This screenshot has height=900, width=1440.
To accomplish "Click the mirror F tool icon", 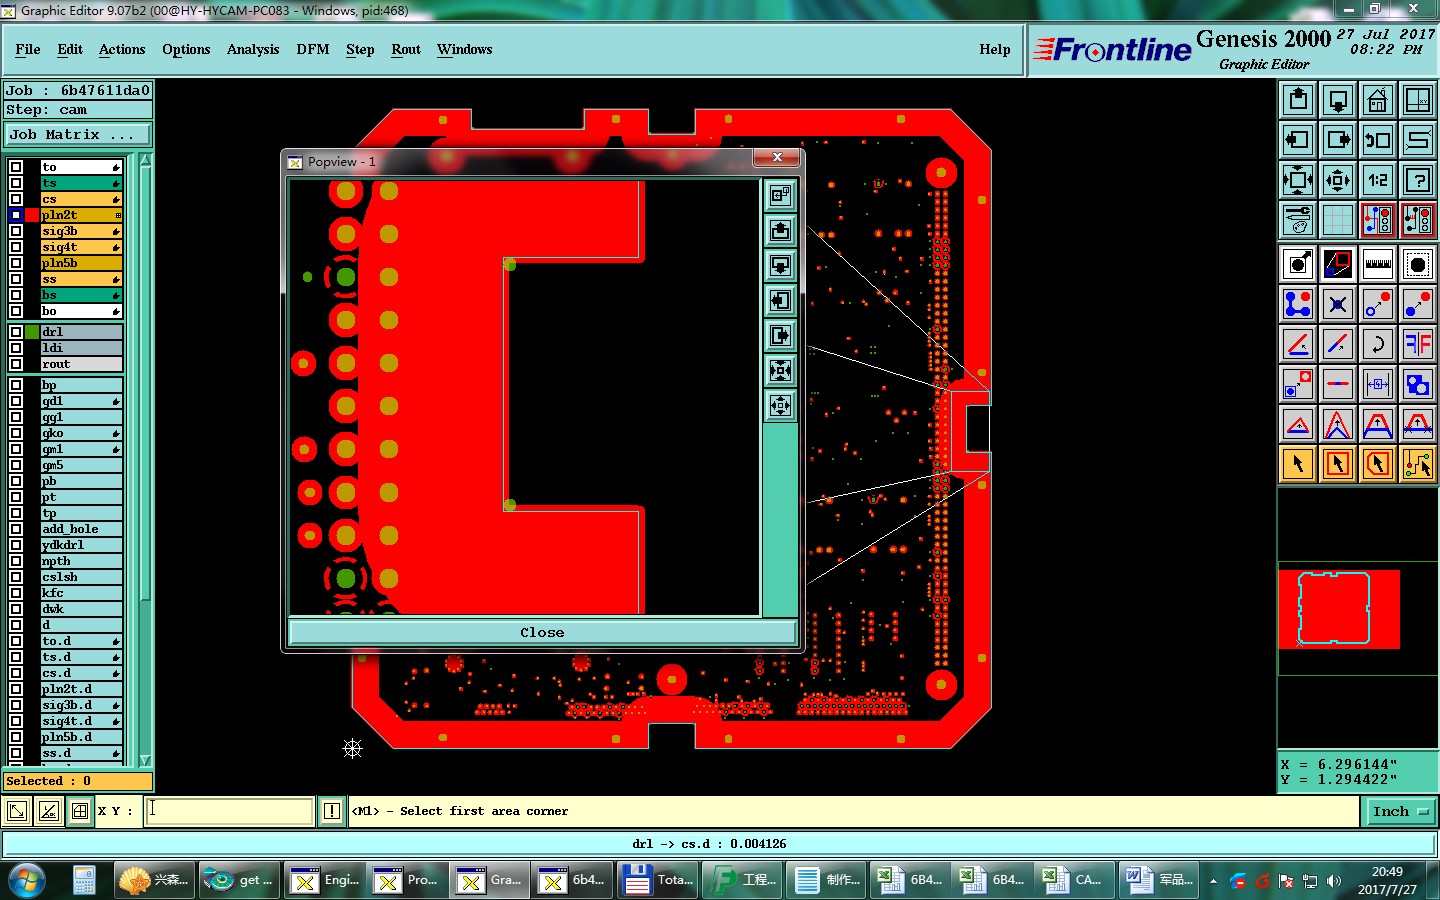I will (x=1418, y=344).
